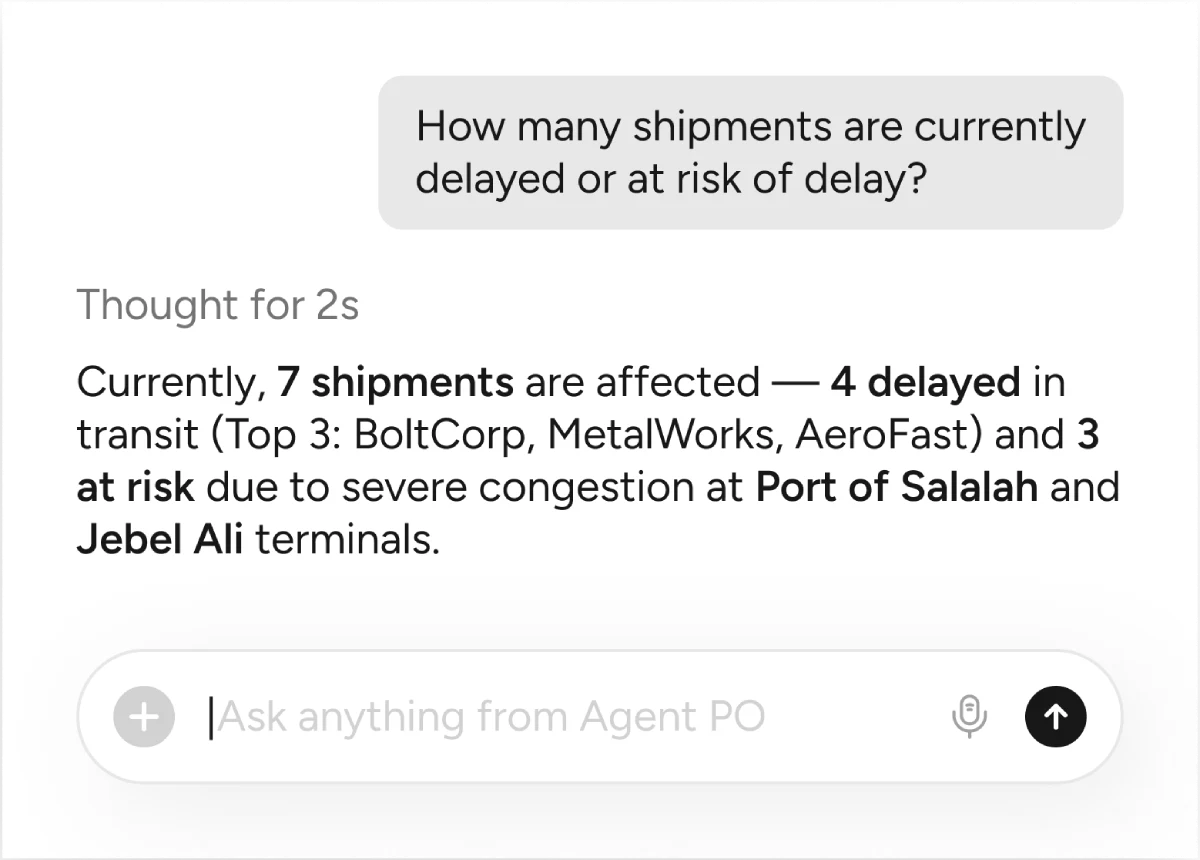Expand the "Thought for 2s" reasoning
The height and width of the screenshot is (860, 1200).
pyautogui.click(x=217, y=305)
